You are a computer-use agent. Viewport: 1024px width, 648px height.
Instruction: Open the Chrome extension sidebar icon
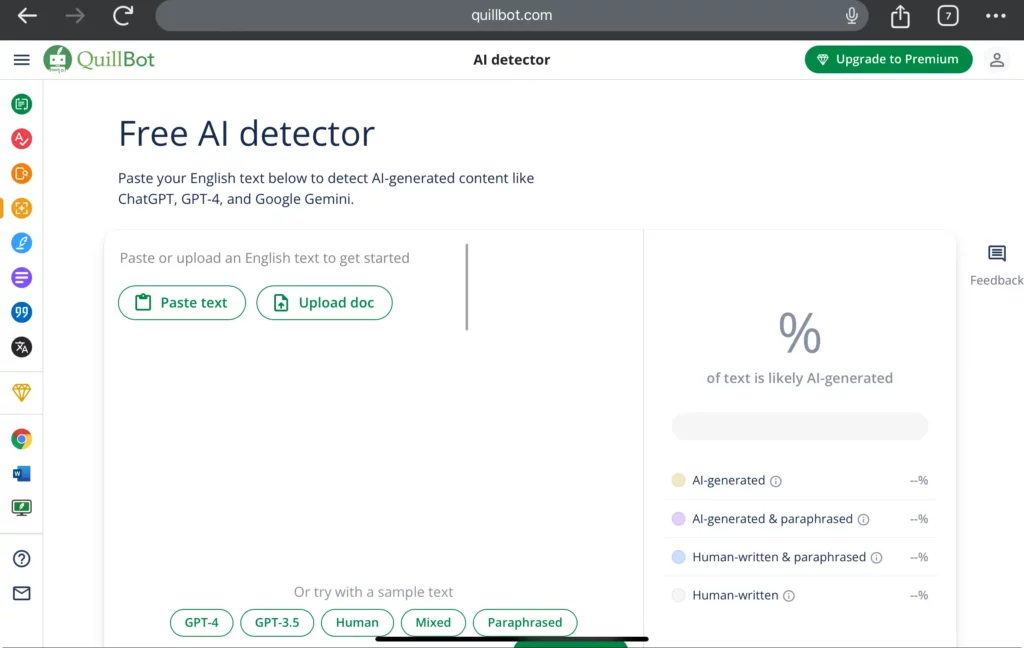pyautogui.click(x=22, y=439)
